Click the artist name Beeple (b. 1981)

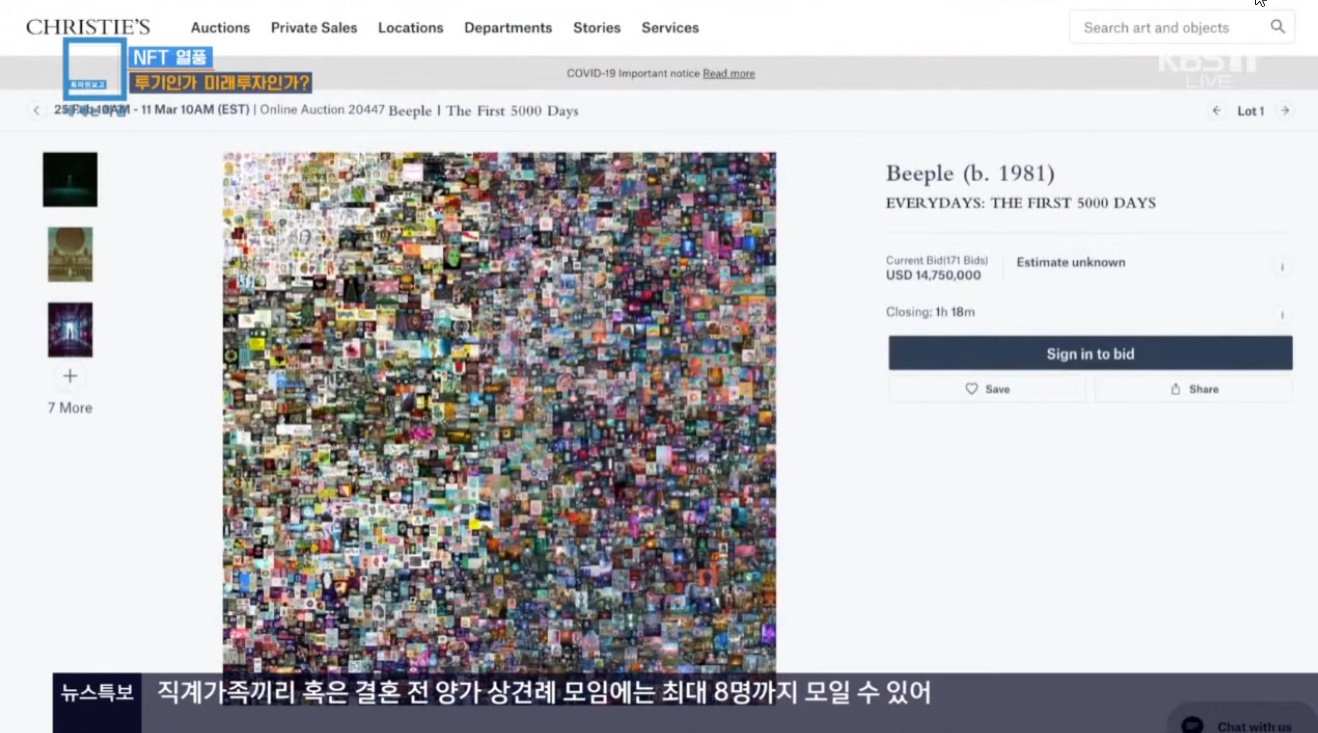(970, 174)
